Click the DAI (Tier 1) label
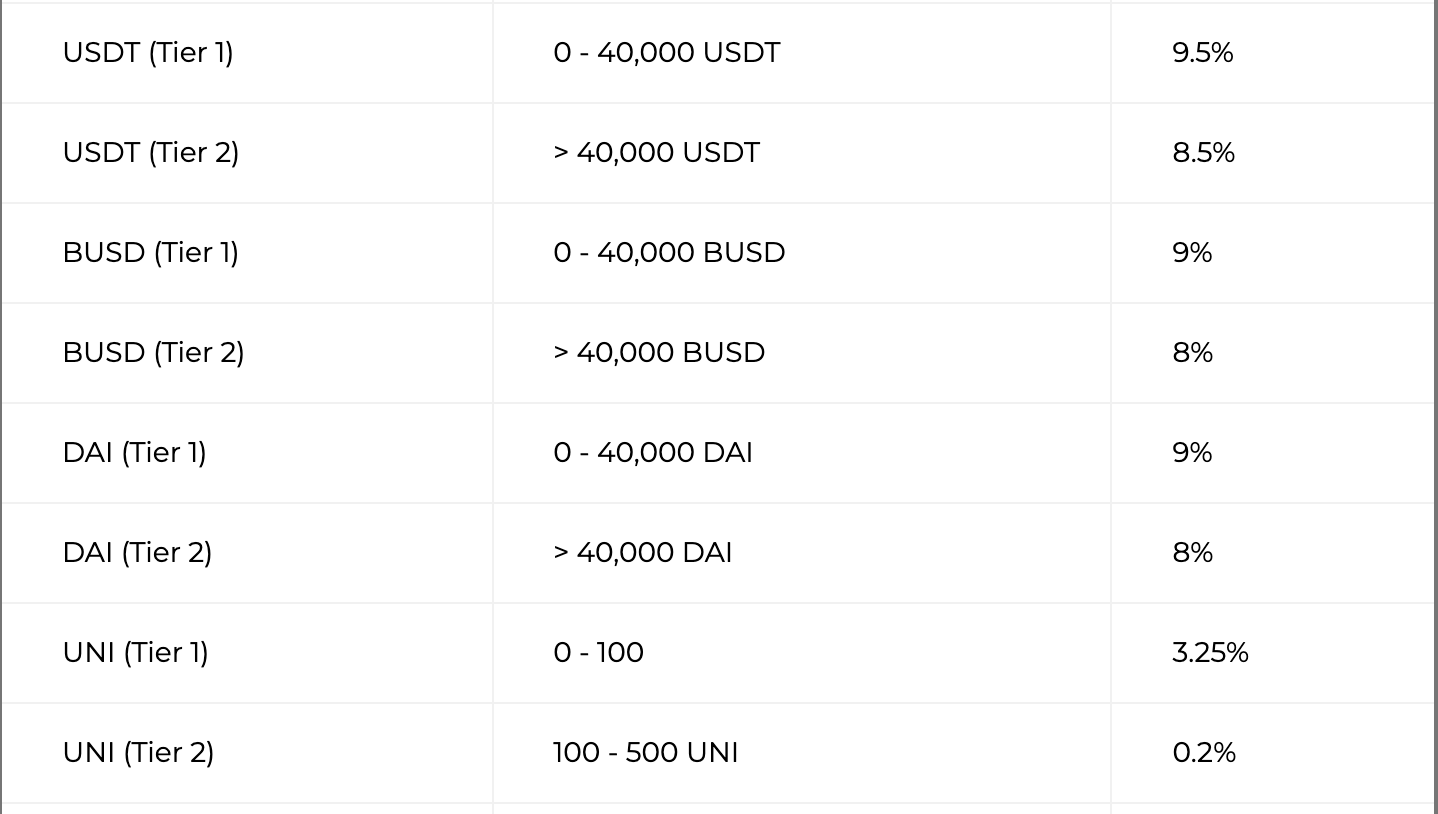This screenshot has height=814, width=1438. (134, 452)
